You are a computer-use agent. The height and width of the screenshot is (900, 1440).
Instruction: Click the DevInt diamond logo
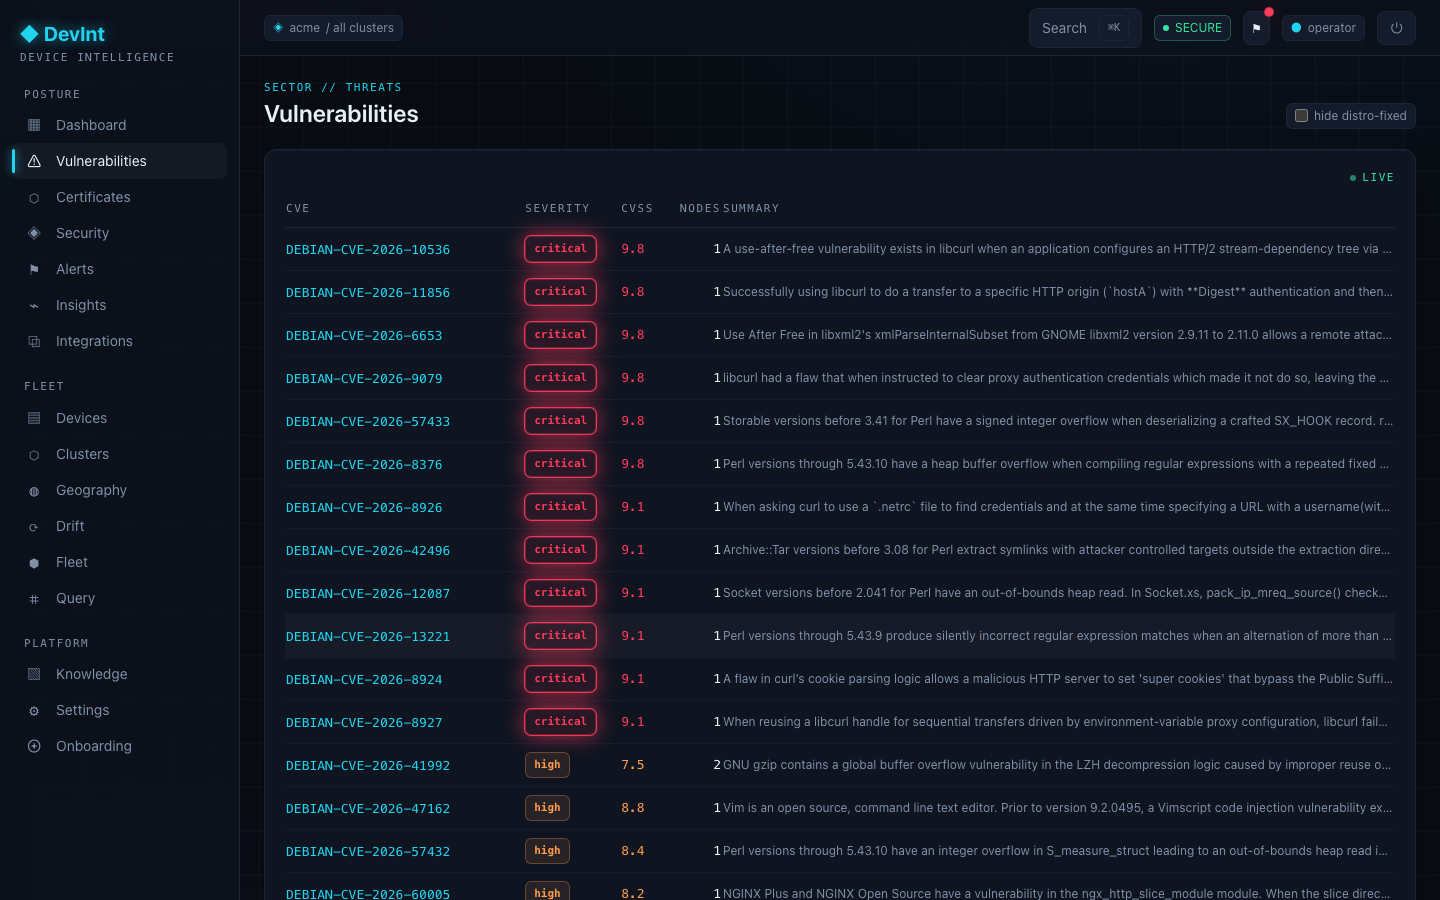tap(29, 34)
